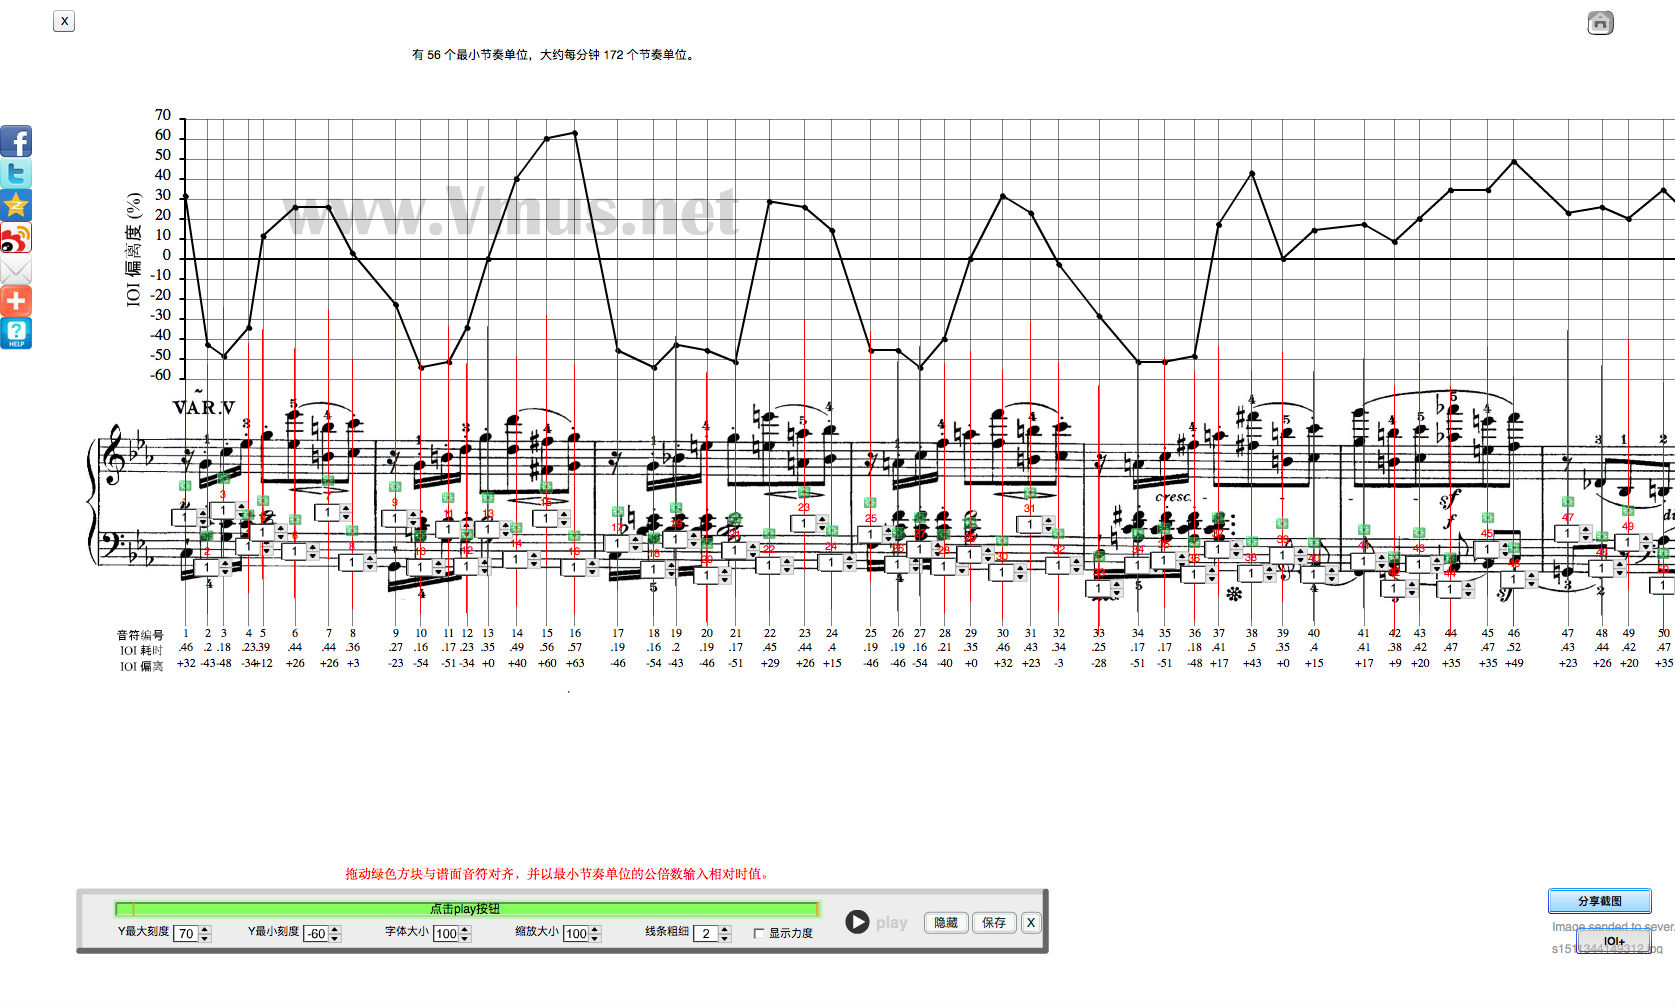This screenshot has height=1007, width=1675.
Task: Click the 隐藏 button
Action: point(946,922)
